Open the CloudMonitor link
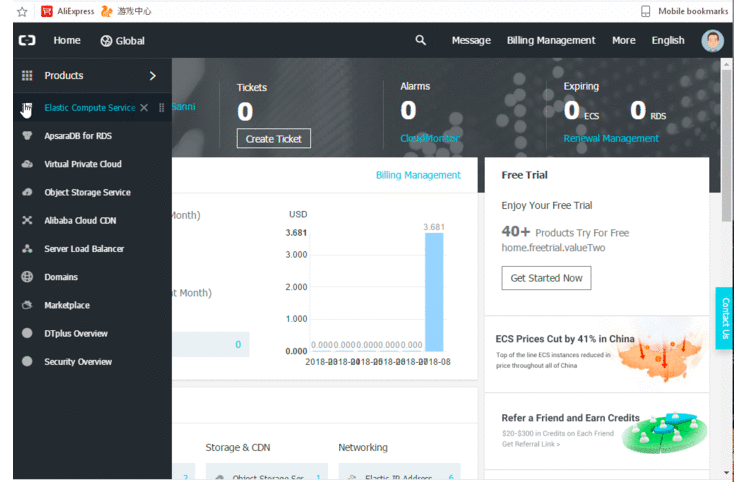 [430, 138]
